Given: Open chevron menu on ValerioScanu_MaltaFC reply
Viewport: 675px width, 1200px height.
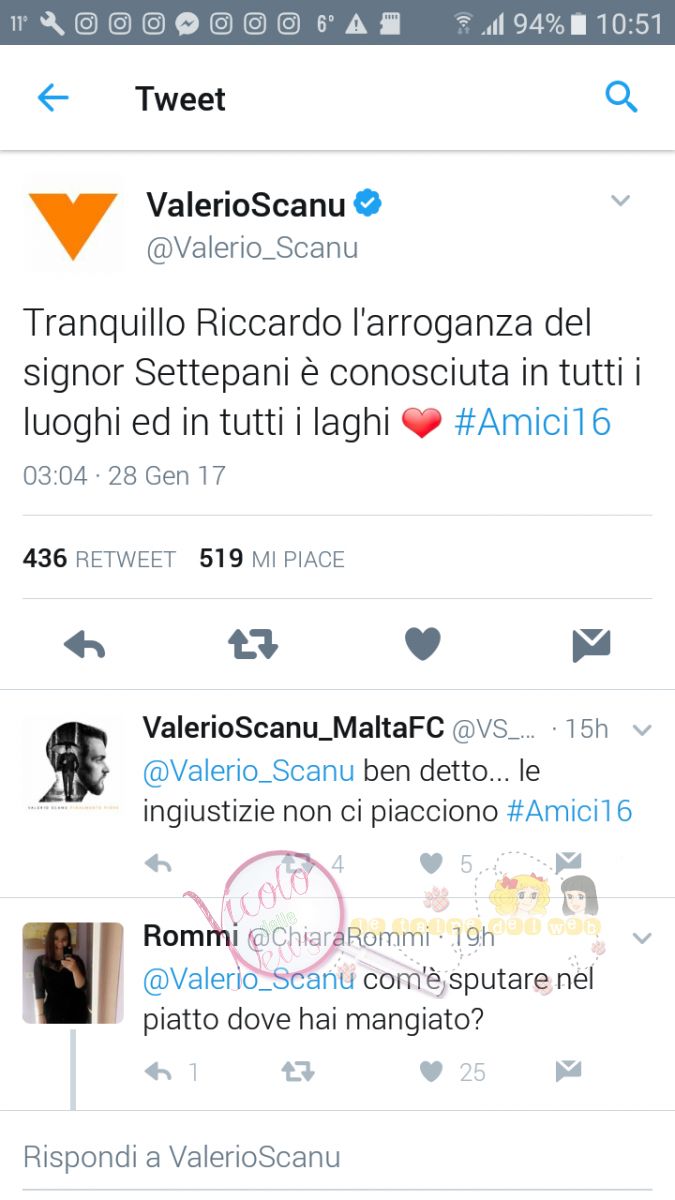Looking at the screenshot, I should point(642,730).
